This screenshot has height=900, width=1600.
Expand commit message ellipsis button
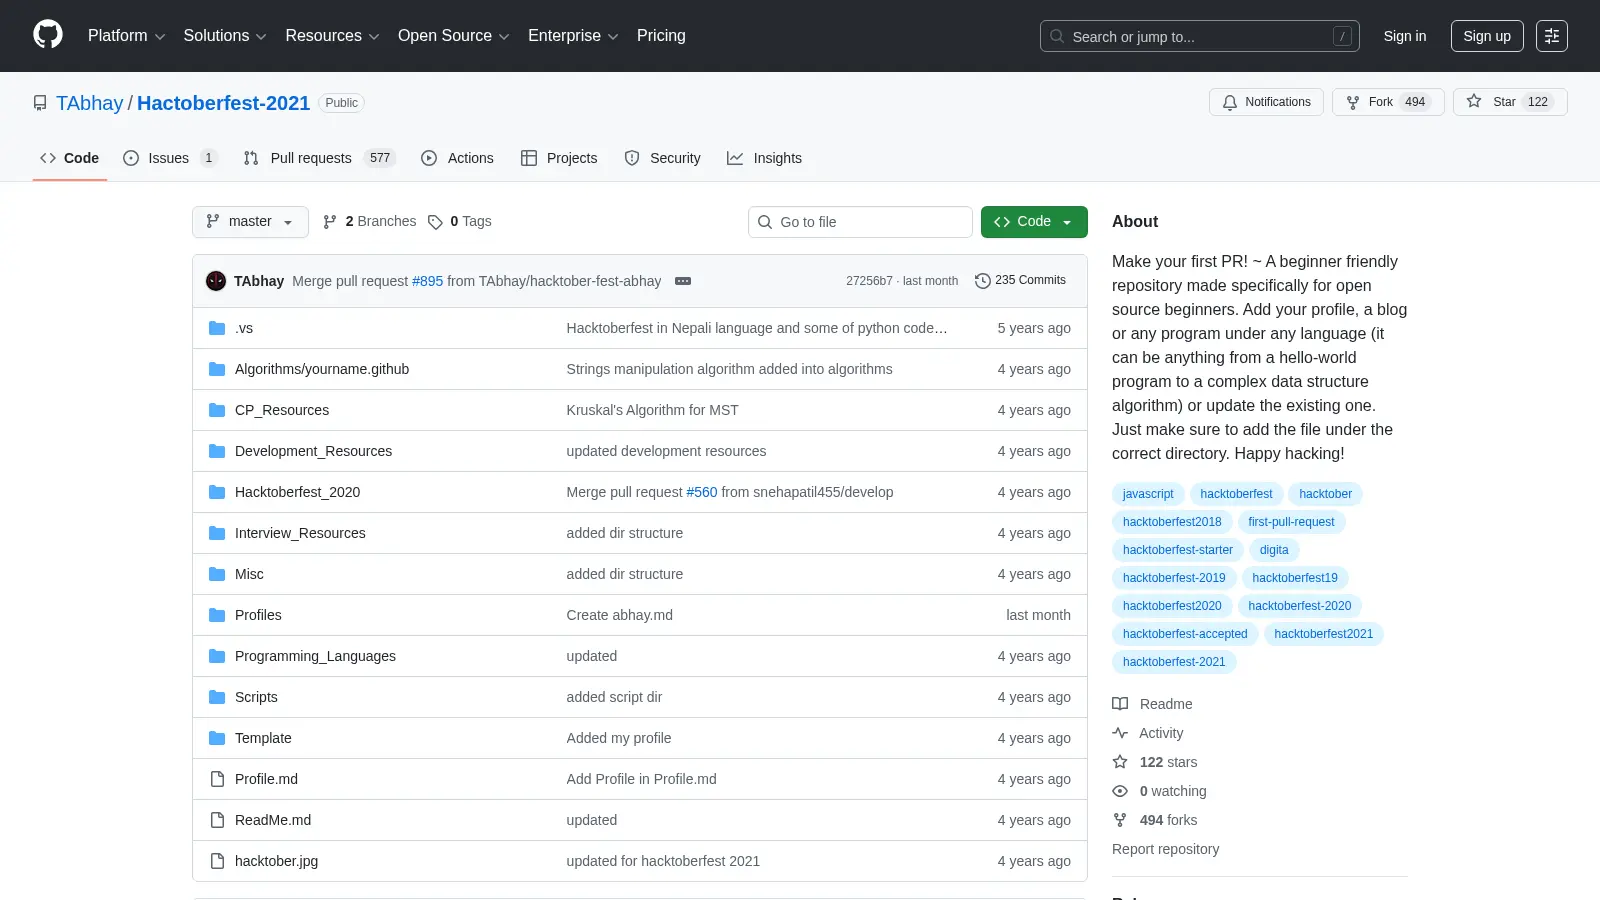[x=683, y=281]
